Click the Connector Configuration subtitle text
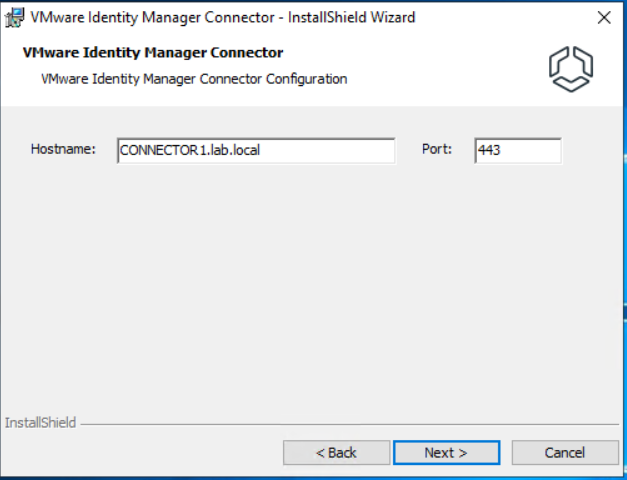 click(x=194, y=79)
